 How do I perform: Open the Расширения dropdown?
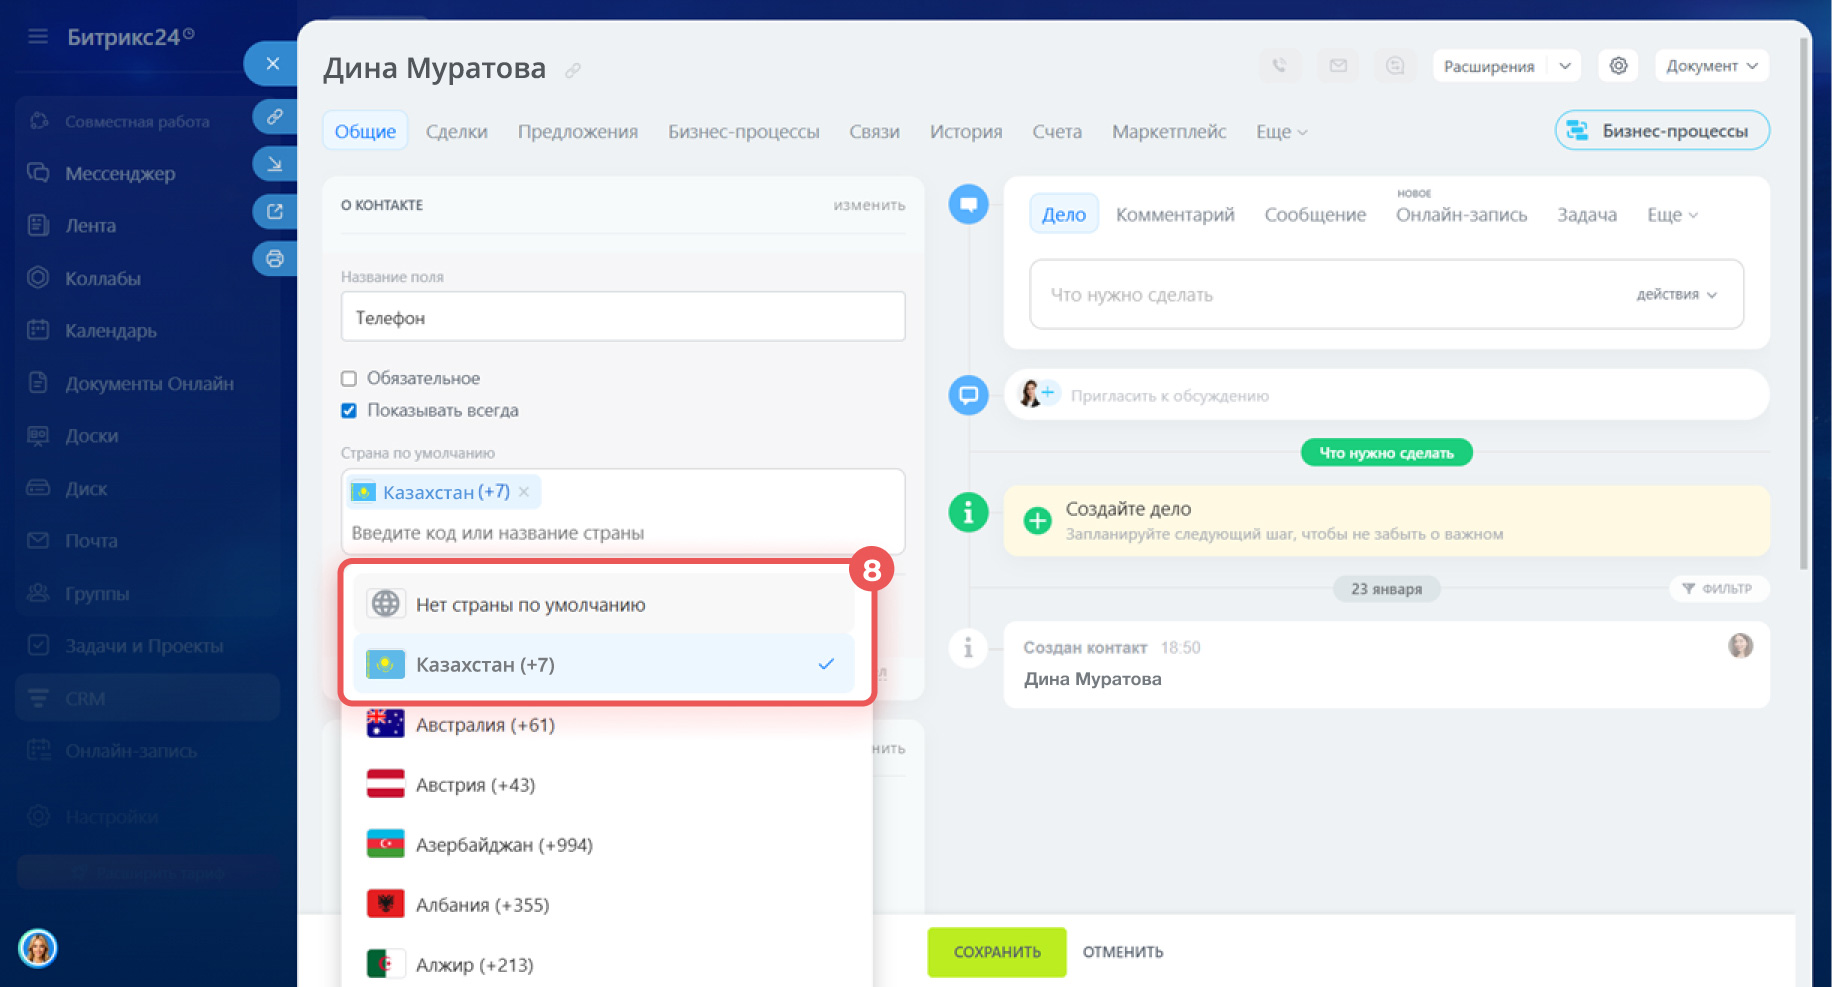pyautogui.click(x=1565, y=66)
